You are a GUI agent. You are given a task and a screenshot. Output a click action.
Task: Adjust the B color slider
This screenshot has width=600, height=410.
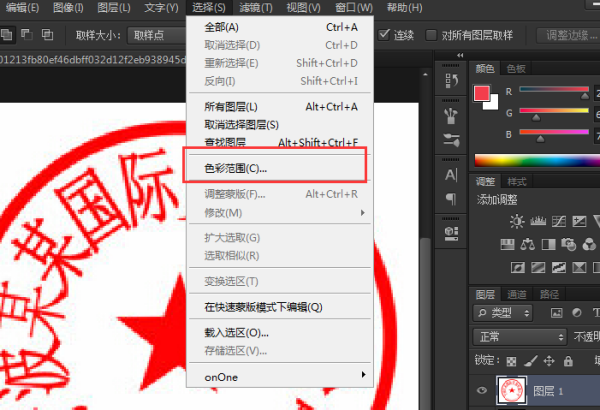554,134
